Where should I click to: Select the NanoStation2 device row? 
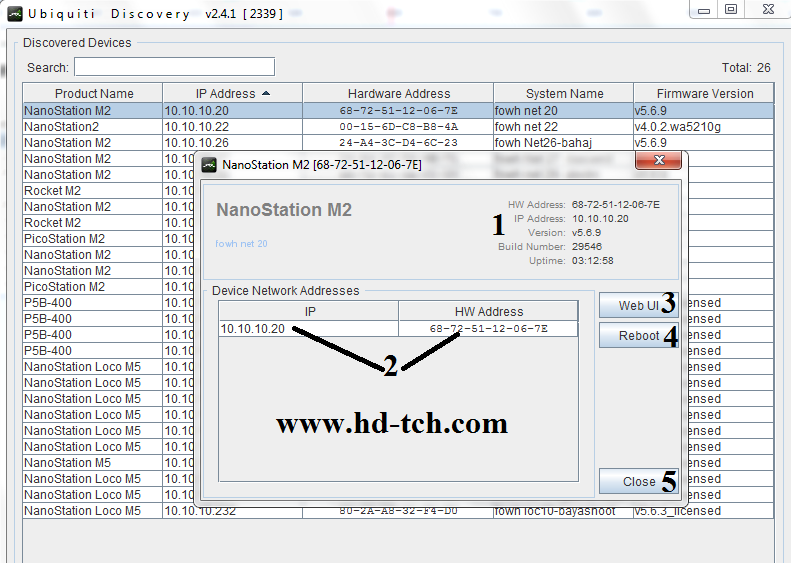pos(92,127)
